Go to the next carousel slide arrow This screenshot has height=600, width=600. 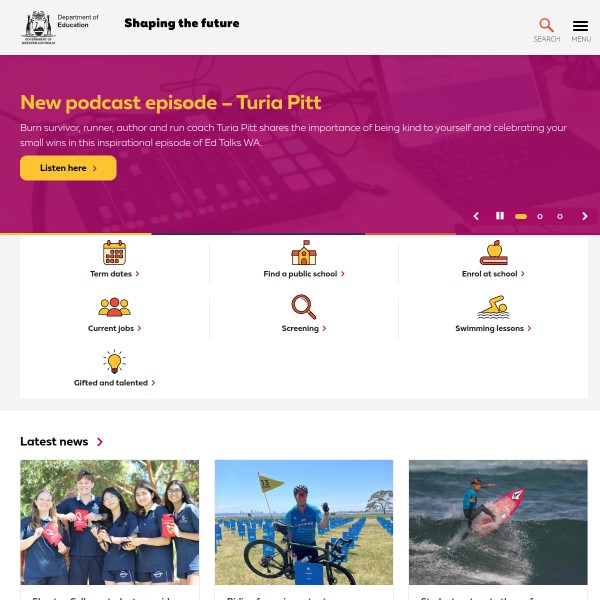tap(585, 216)
